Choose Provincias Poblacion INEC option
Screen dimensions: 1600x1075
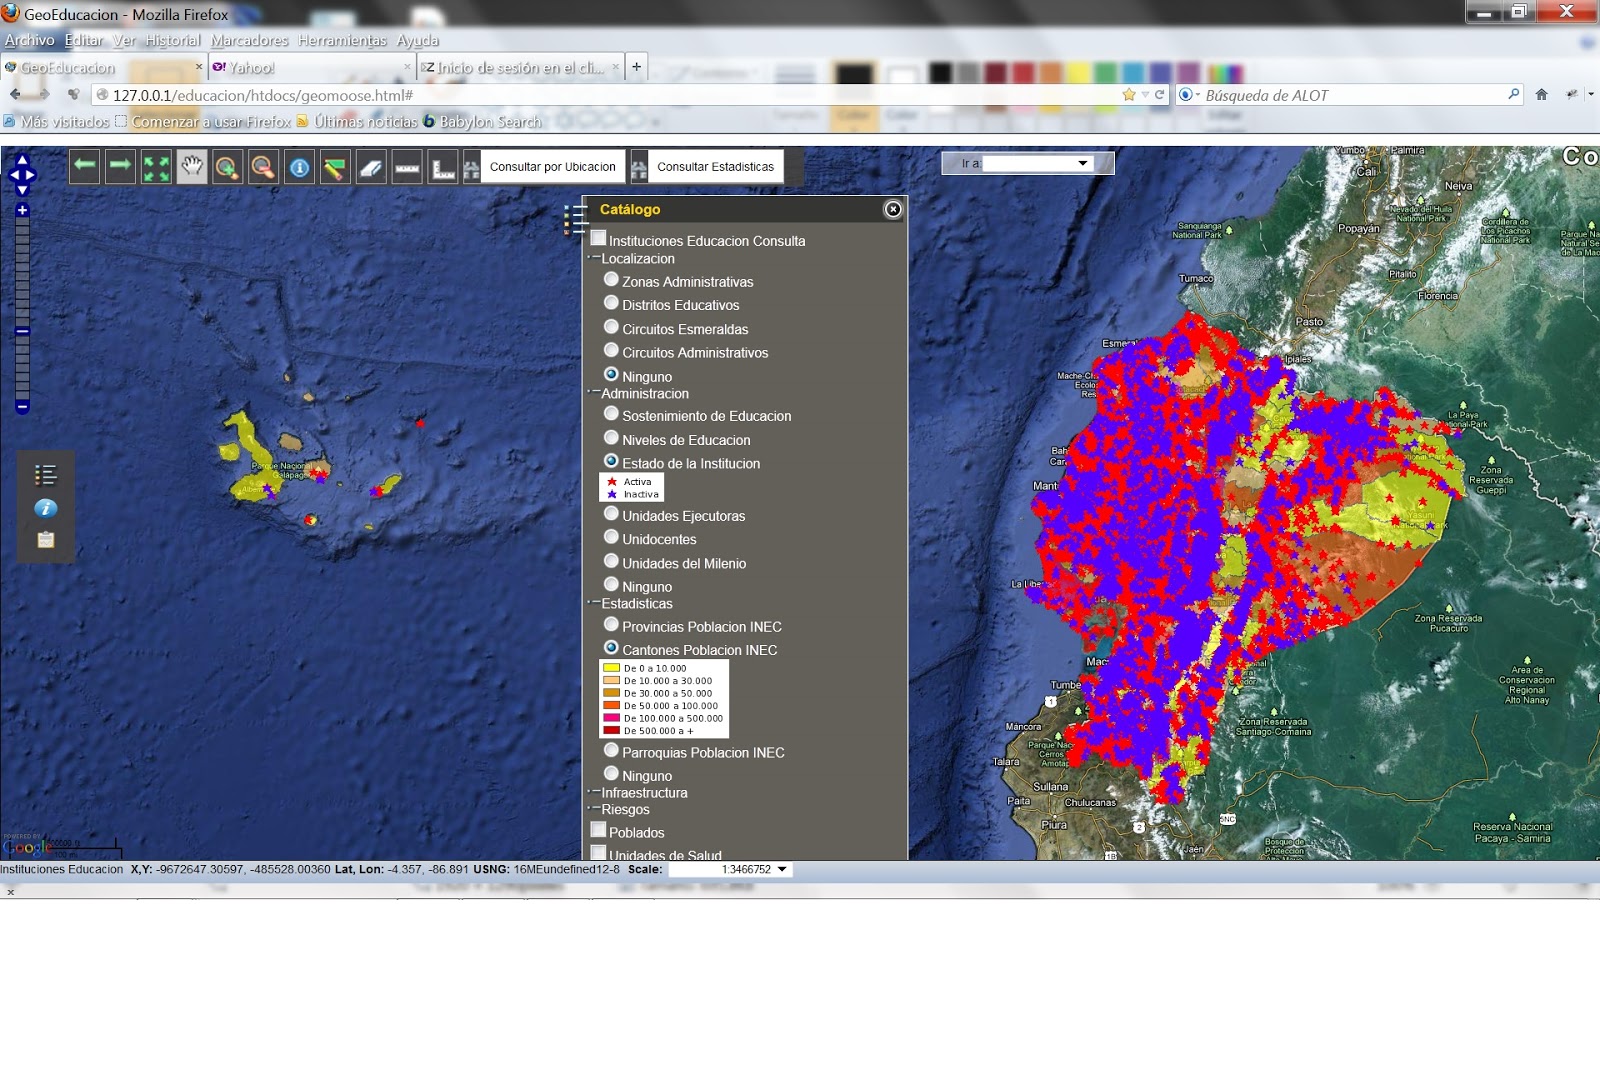pyautogui.click(x=611, y=624)
